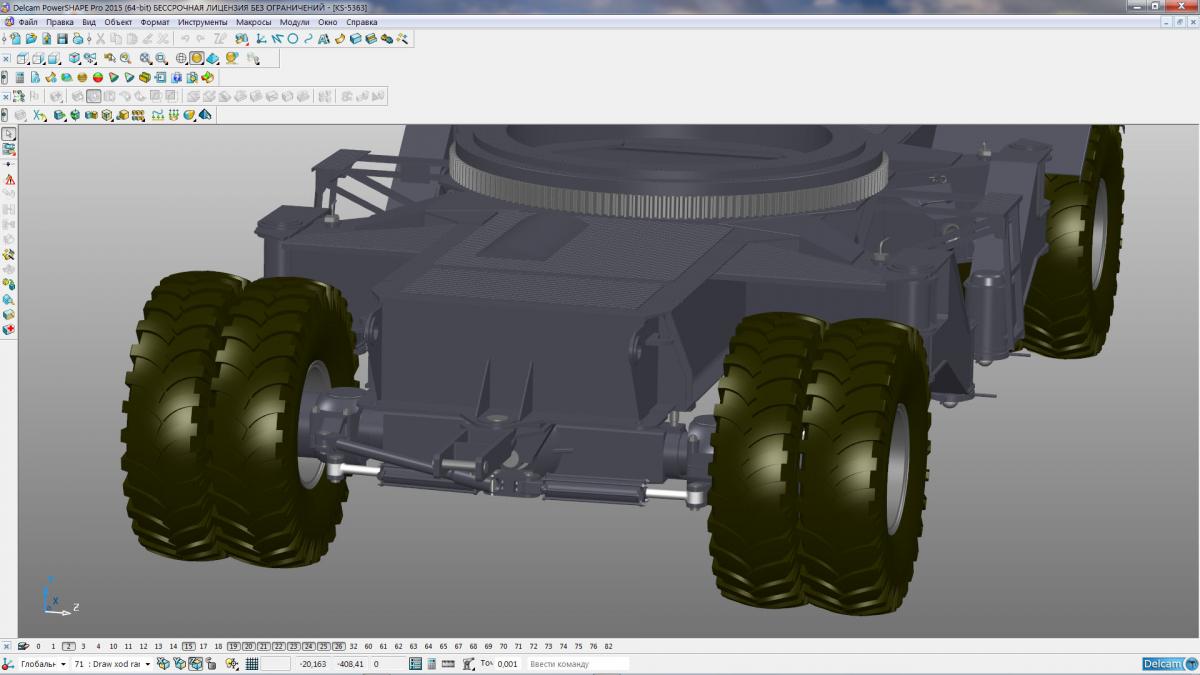Click the Y coordinate field -408,41
Screen dimensions: 1200x675
(x=350, y=663)
